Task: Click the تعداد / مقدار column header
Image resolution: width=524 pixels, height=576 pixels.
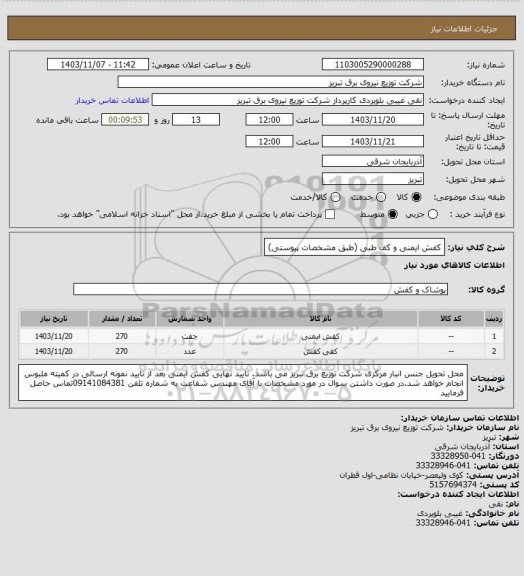Action: 122,318
